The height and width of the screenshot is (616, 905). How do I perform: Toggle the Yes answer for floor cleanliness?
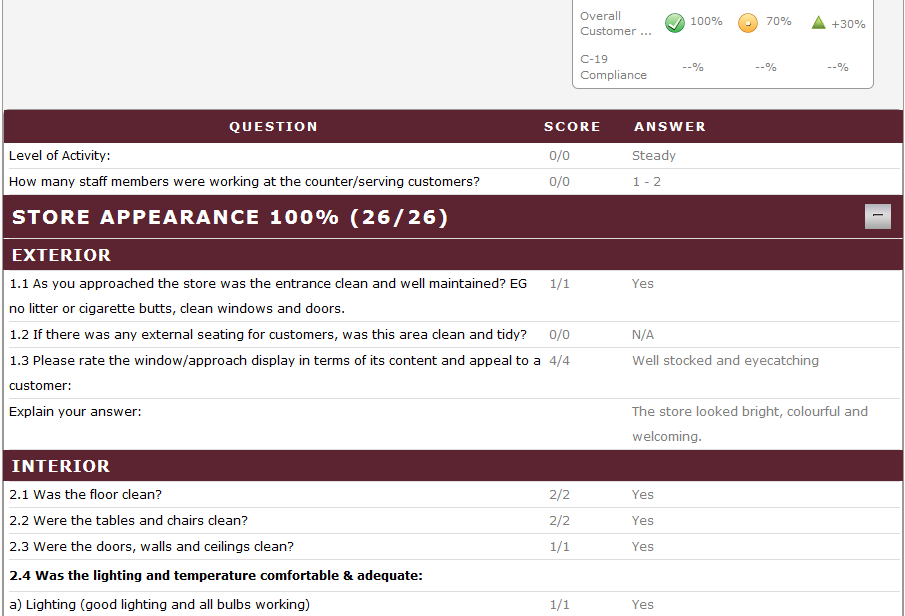click(642, 494)
